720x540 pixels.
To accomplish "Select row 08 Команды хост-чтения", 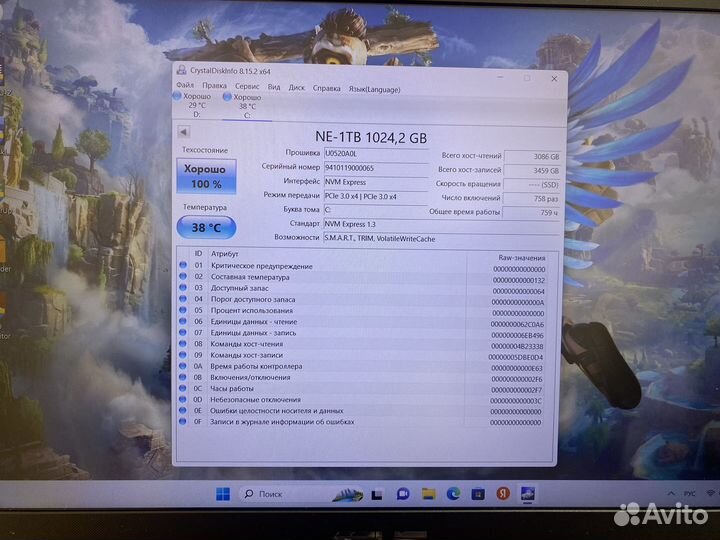I will tap(363, 345).
